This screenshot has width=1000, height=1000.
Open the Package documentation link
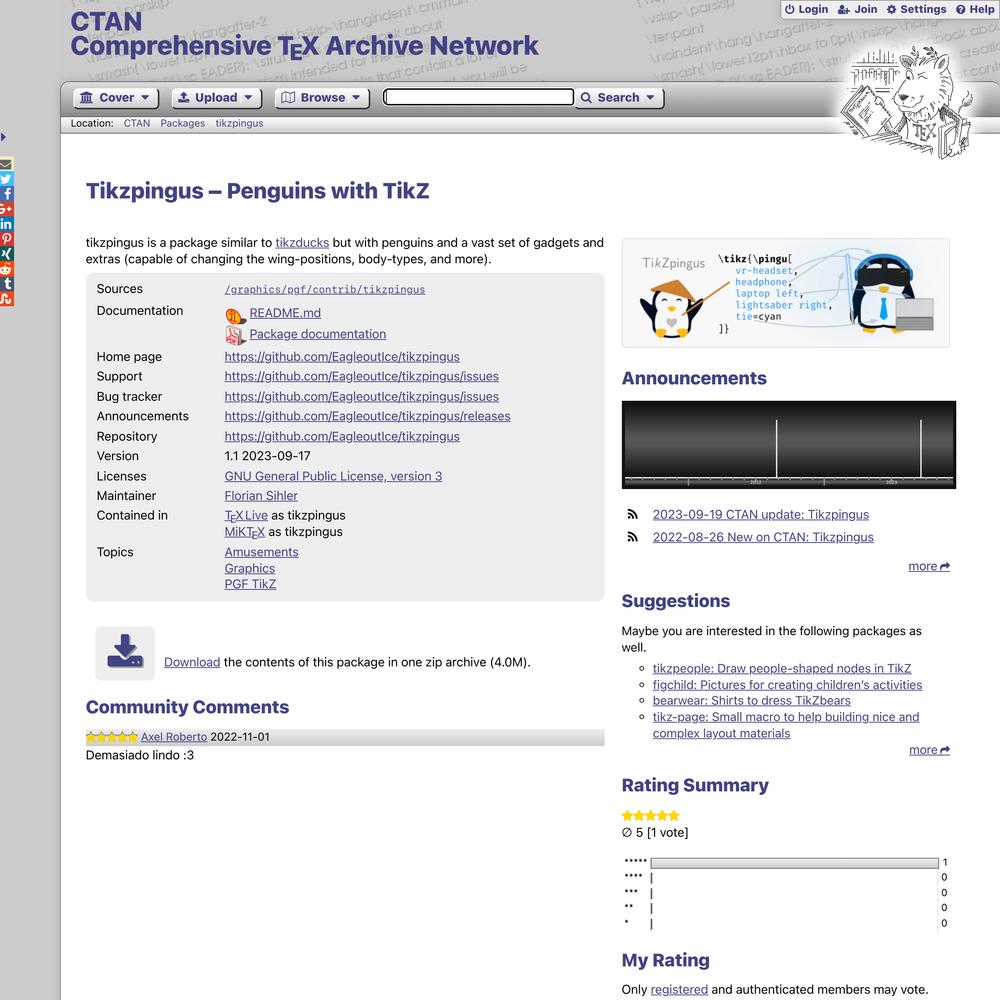coord(318,334)
